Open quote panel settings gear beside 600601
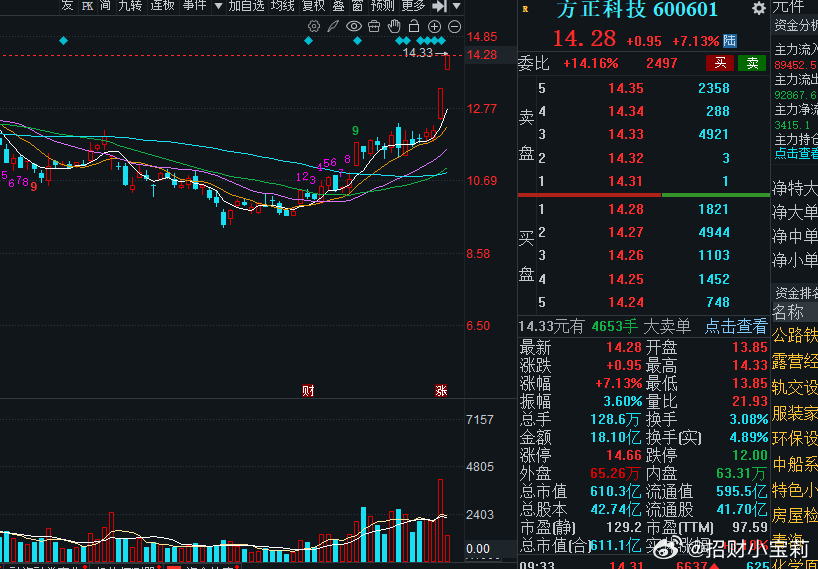Screen dimensions: 818x569 (759, 8)
